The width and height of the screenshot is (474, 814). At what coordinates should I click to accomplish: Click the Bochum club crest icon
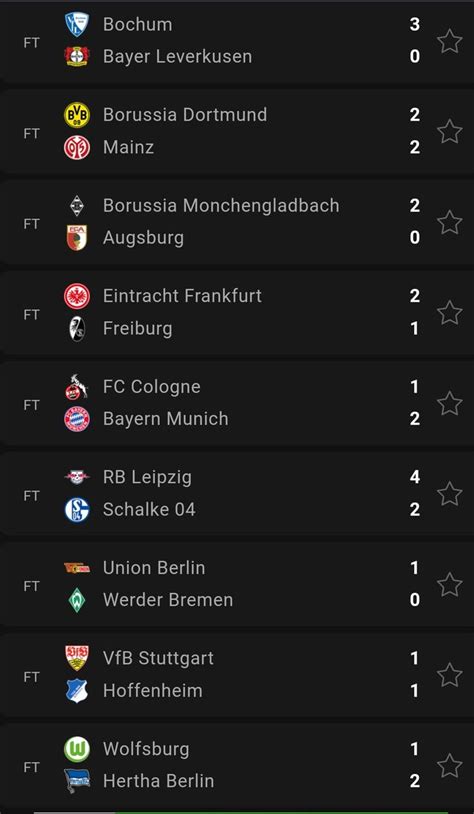pyautogui.click(x=77, y=24)
